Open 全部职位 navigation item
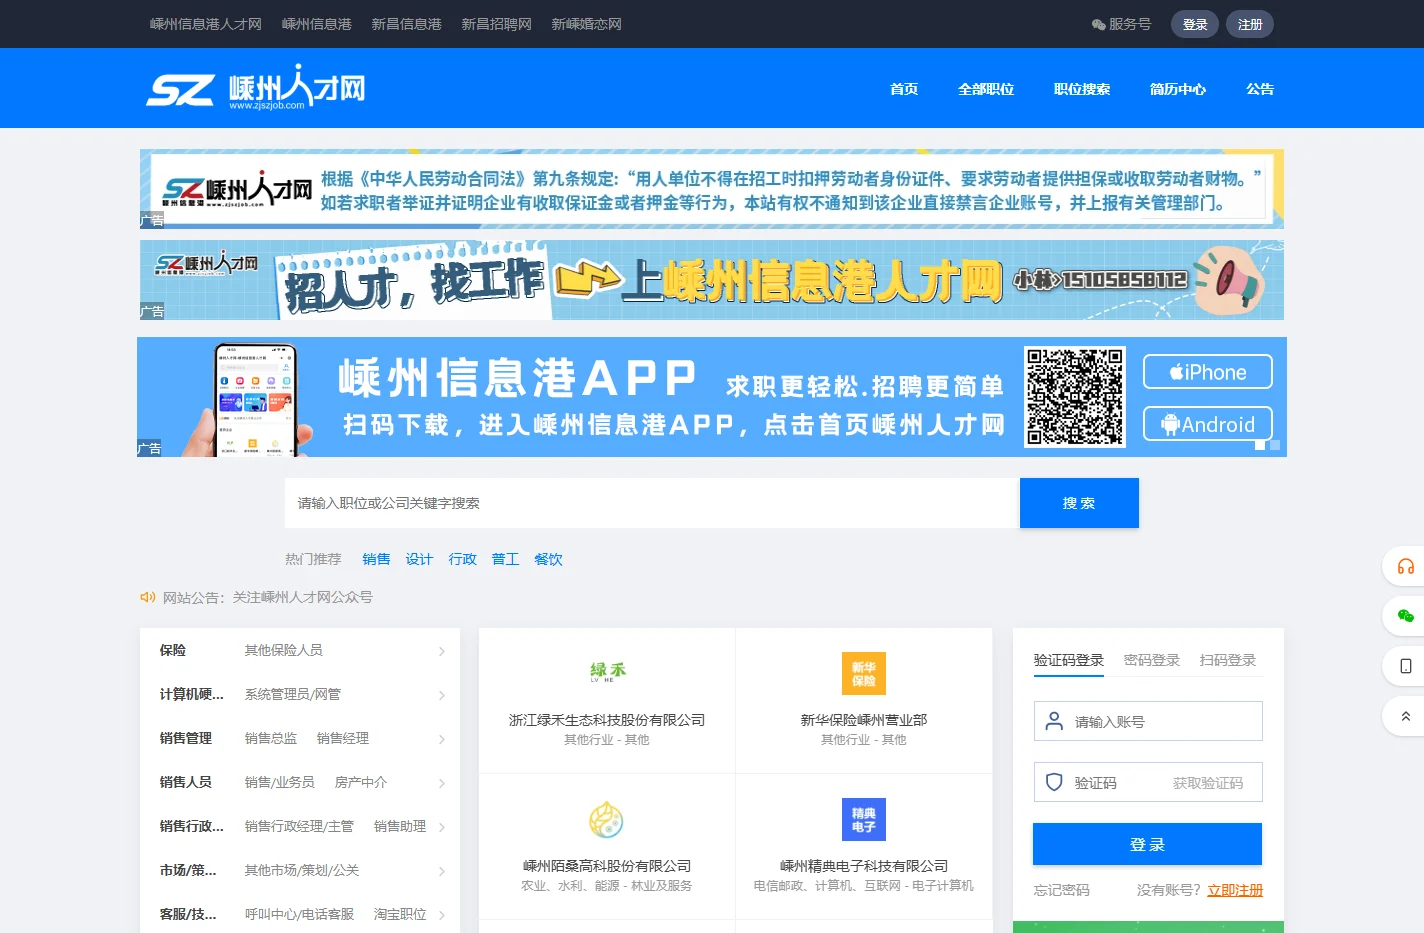 pyautogui.click(x=986, y=89)
